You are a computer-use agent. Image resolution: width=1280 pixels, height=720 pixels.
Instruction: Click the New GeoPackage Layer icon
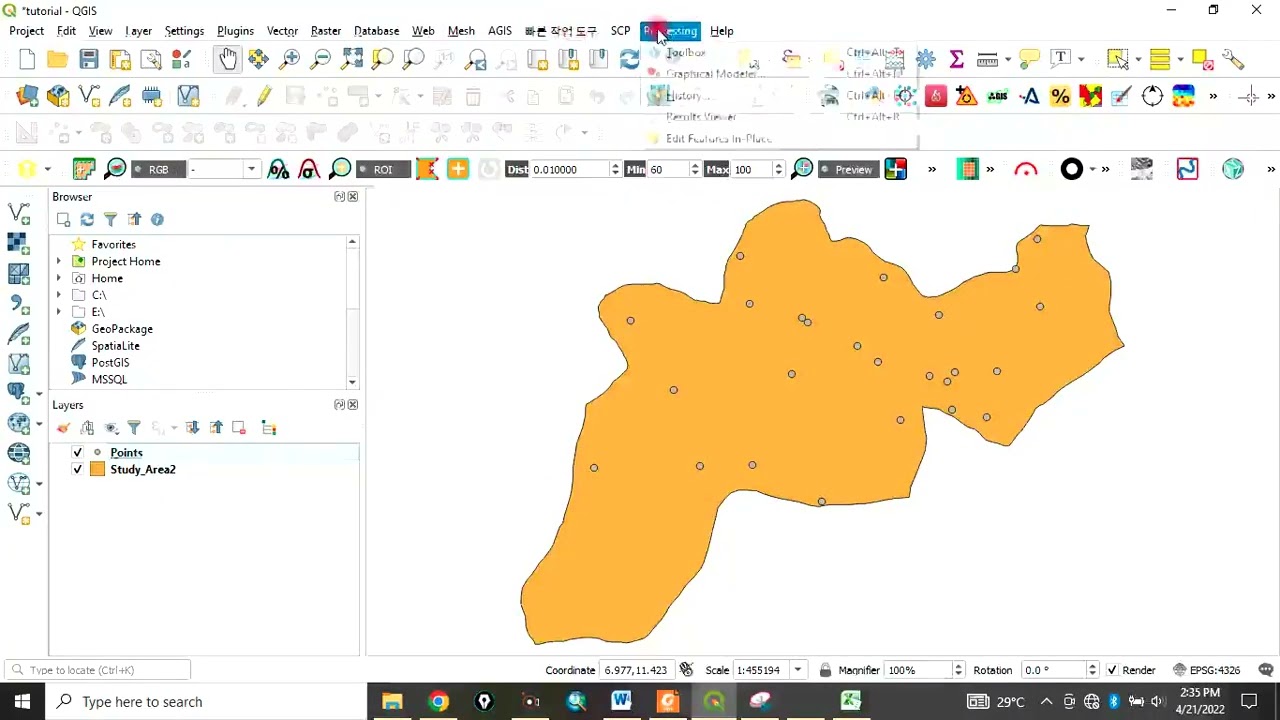[x=58, y=97]
